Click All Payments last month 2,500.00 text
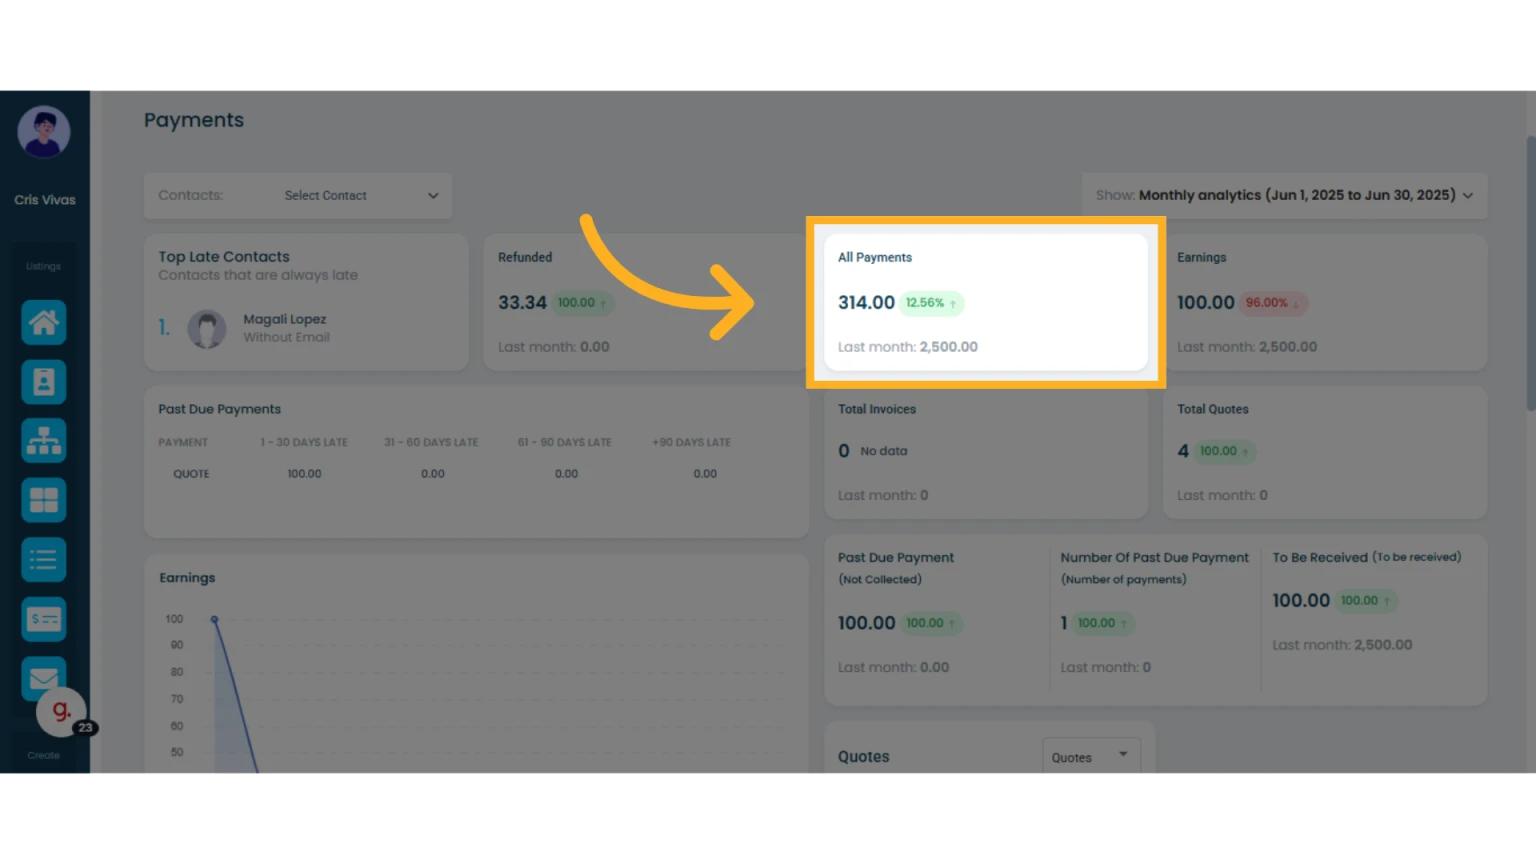 [908, 347]
